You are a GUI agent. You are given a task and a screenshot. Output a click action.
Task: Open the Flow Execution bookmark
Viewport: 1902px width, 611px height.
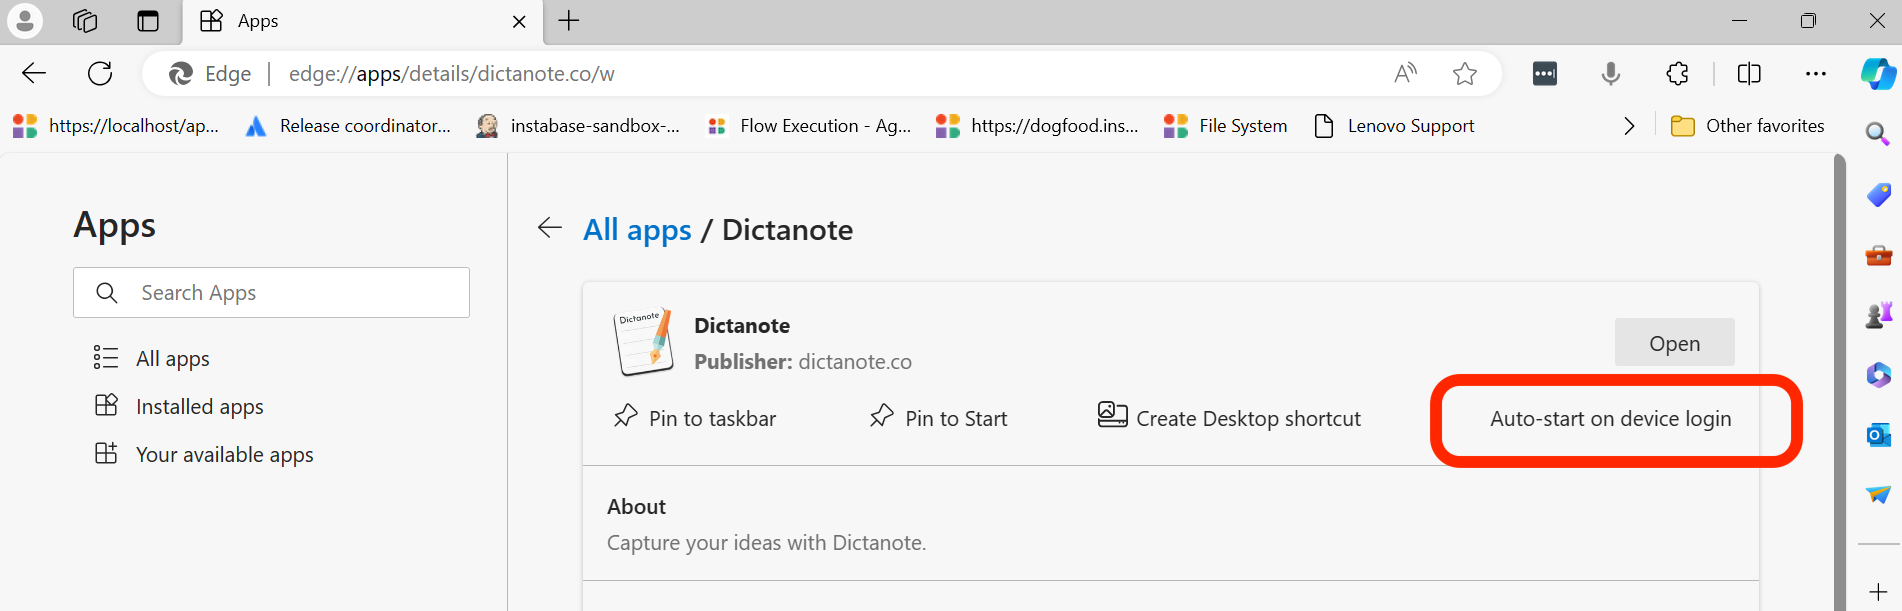click(x=810, y=126)
